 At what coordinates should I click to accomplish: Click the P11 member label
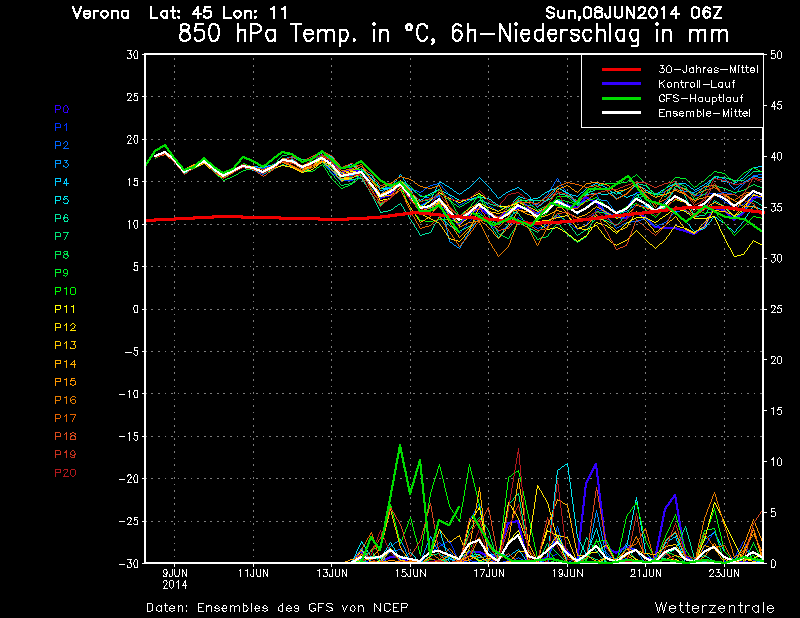[65, 309]
